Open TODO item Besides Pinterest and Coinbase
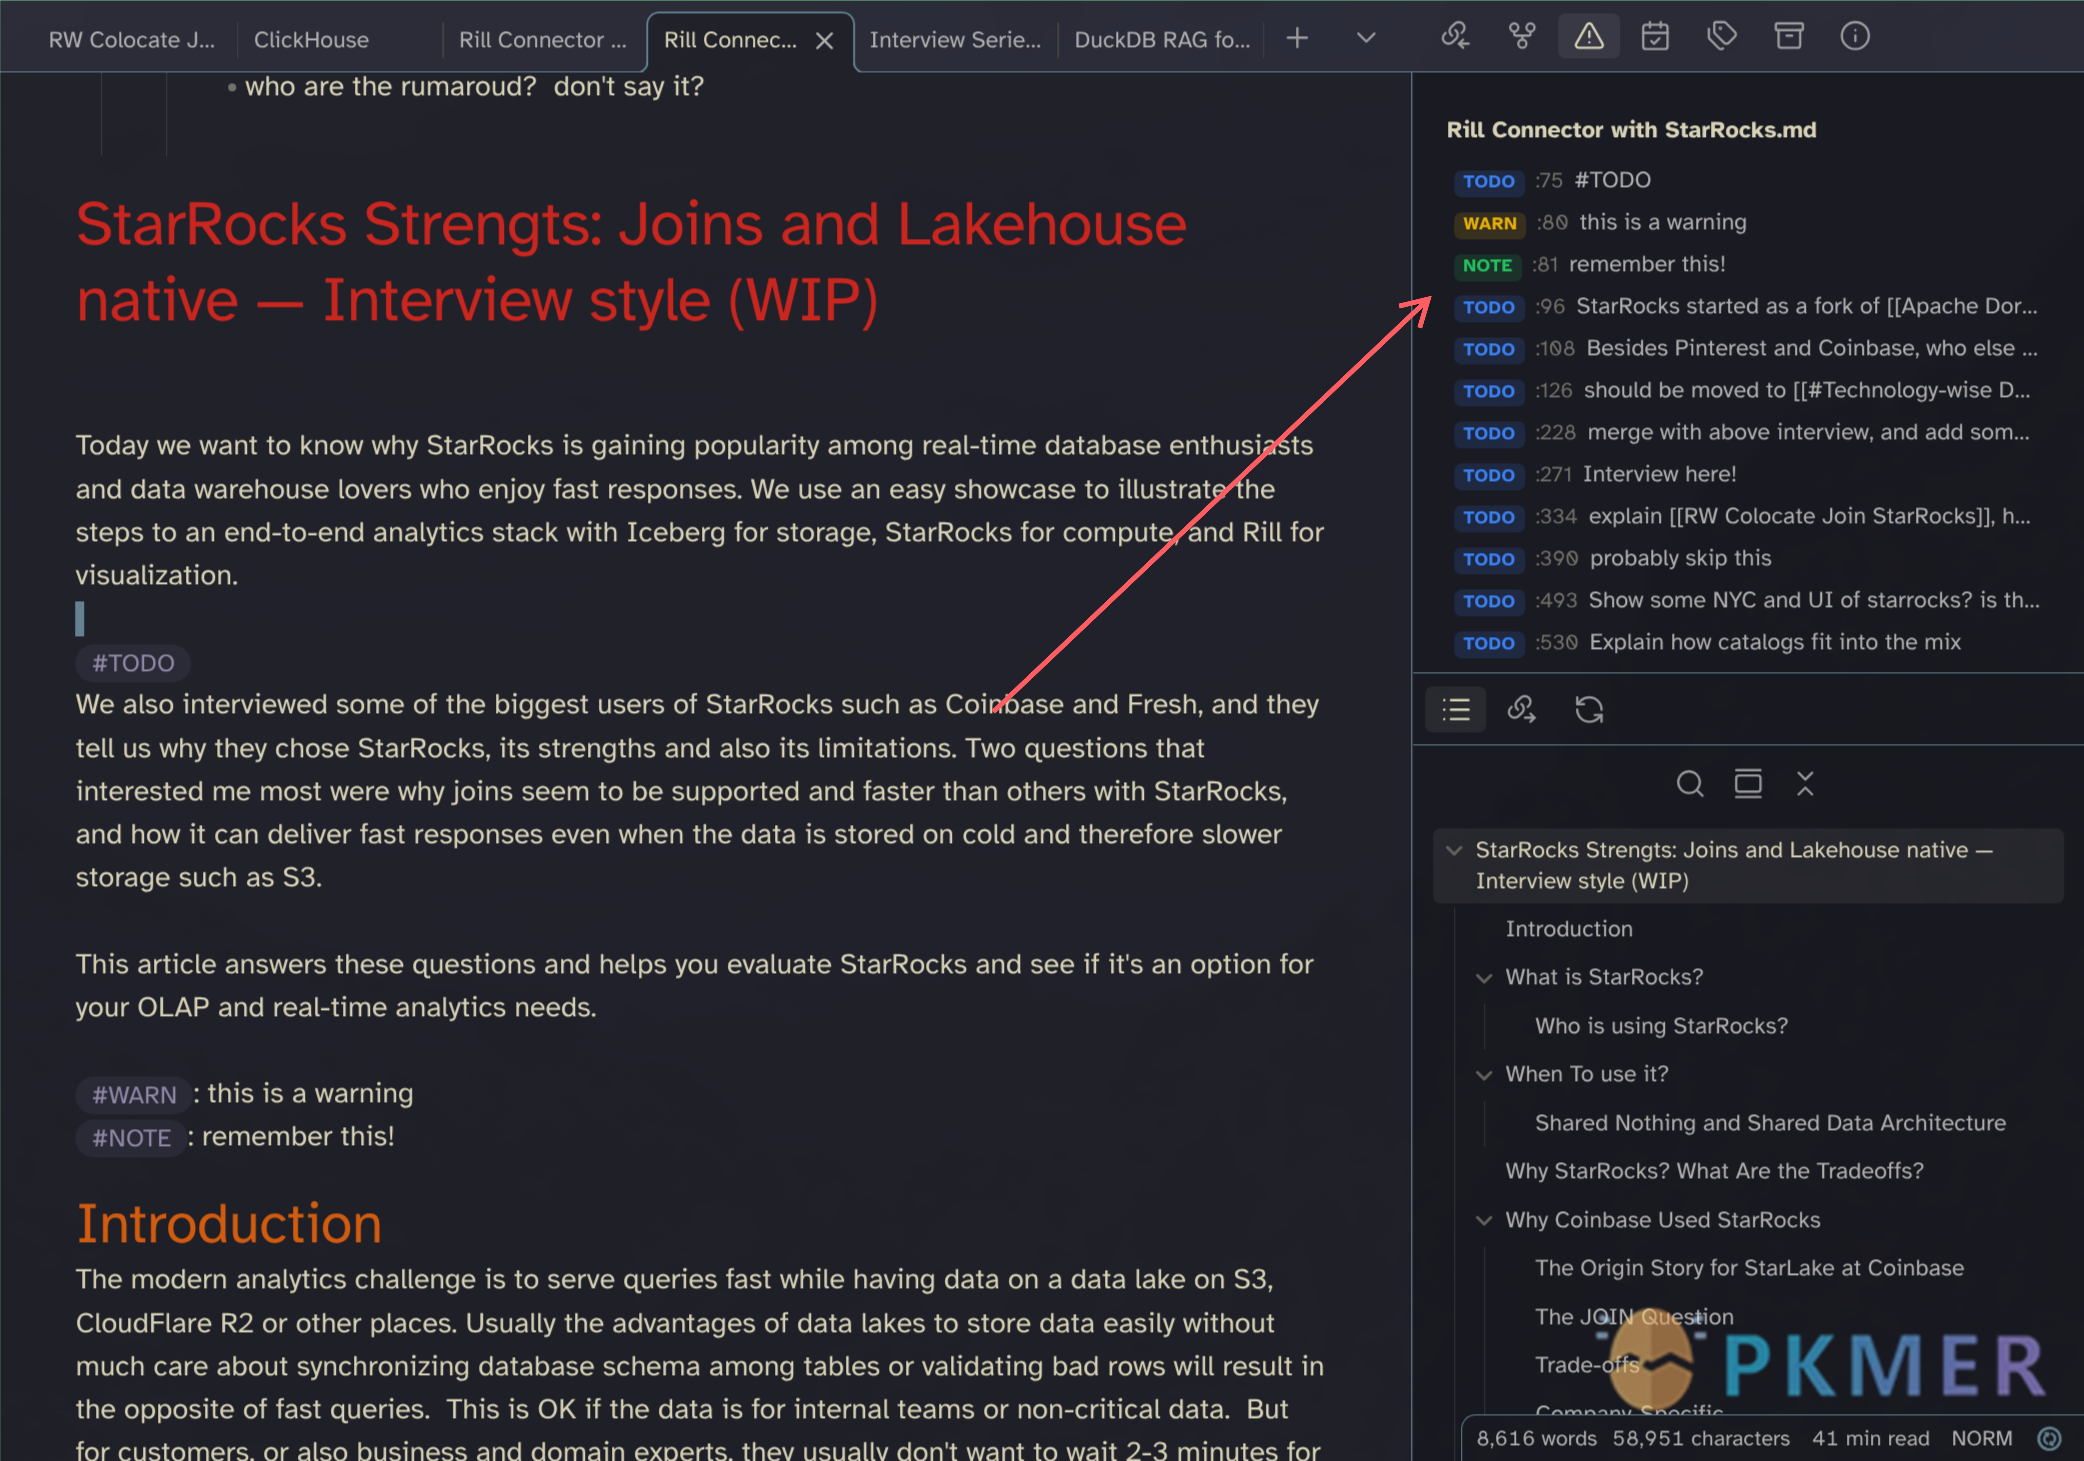Screen dimensions: 2084x1461 [x=1746, y=349]
